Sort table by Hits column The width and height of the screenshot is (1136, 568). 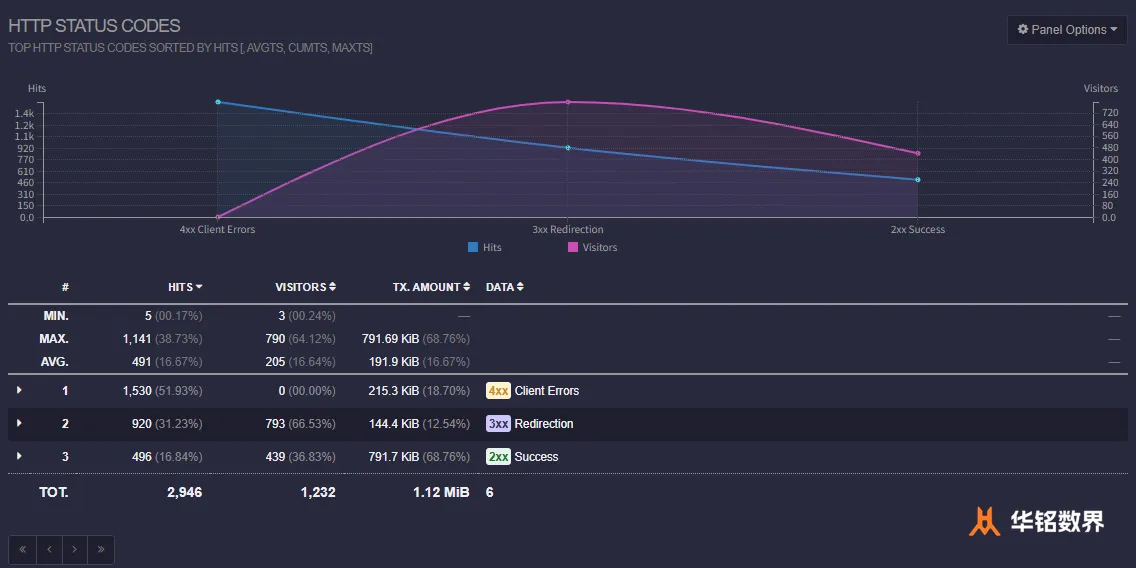(x=185, y=287)
